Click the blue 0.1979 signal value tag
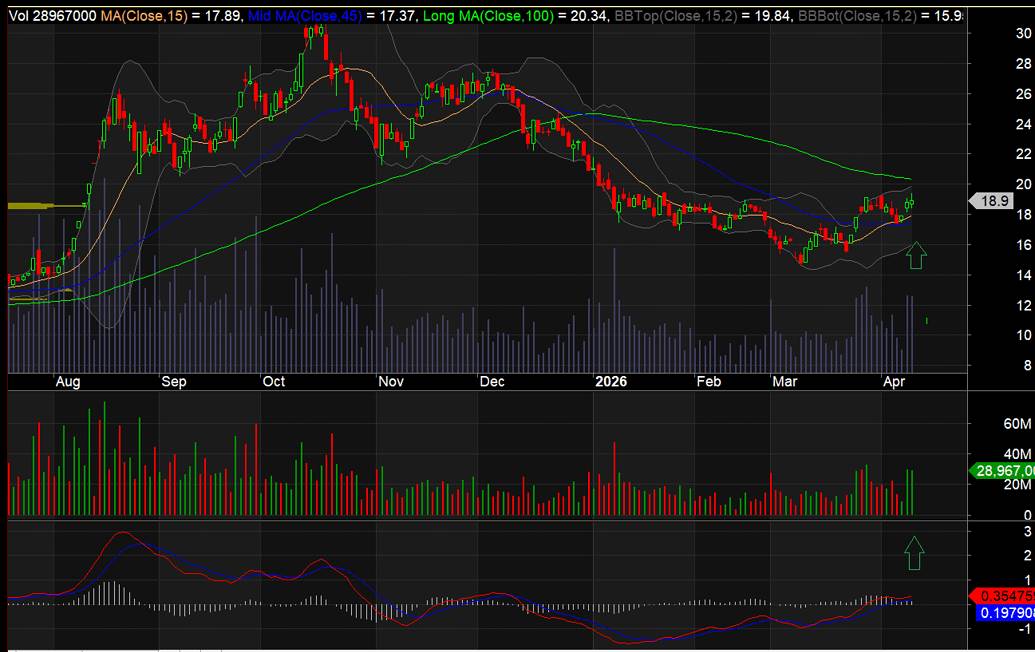 [x=1004, y=611]
